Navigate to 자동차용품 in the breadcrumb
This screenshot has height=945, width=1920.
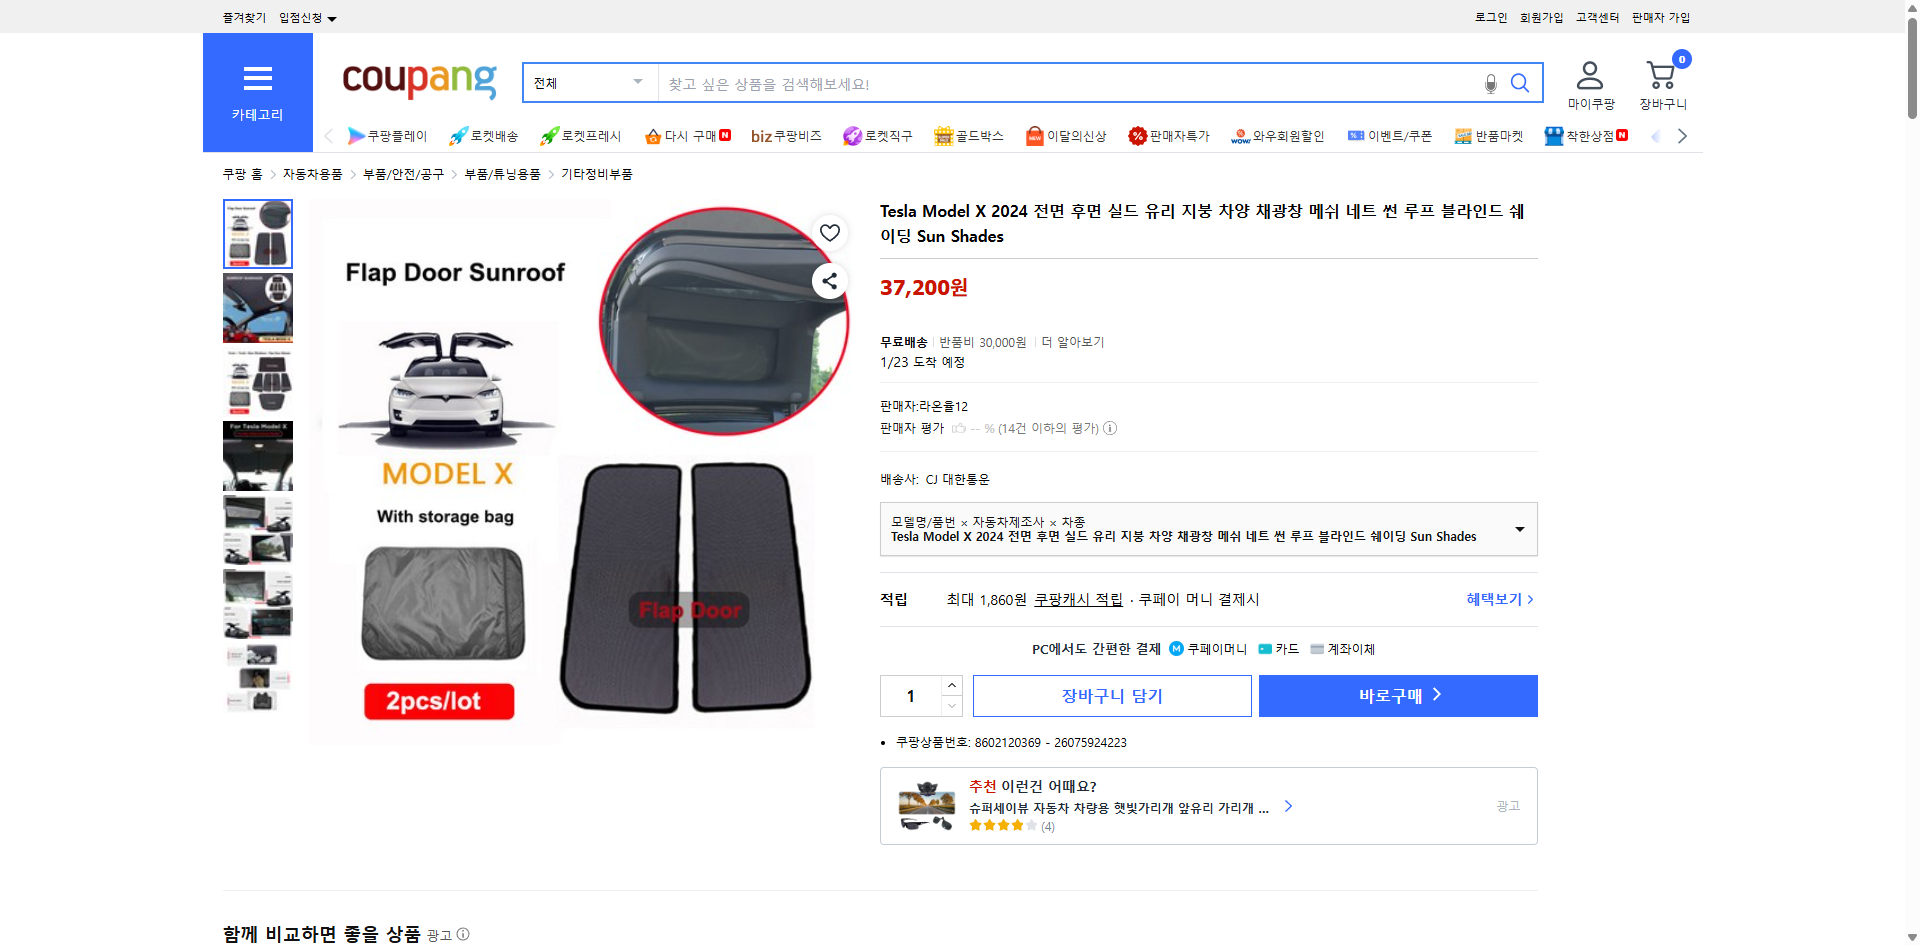coord(311,173)
